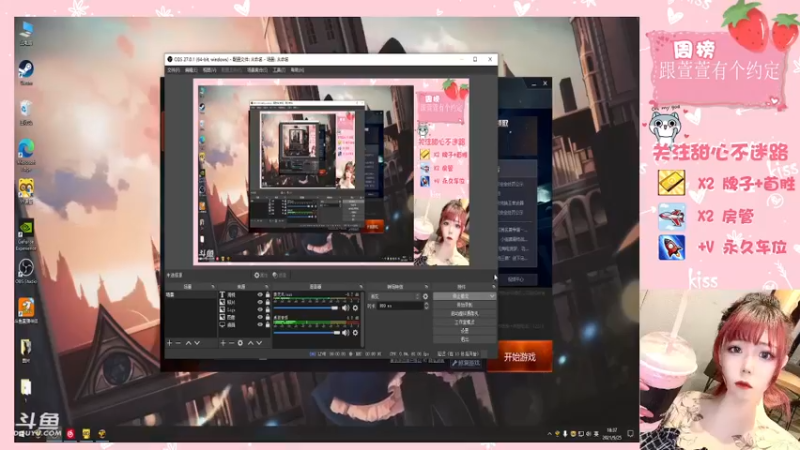Click 开始游戏 in the game launcher window
Screen dimensions: 800x450
coord(519,357)
